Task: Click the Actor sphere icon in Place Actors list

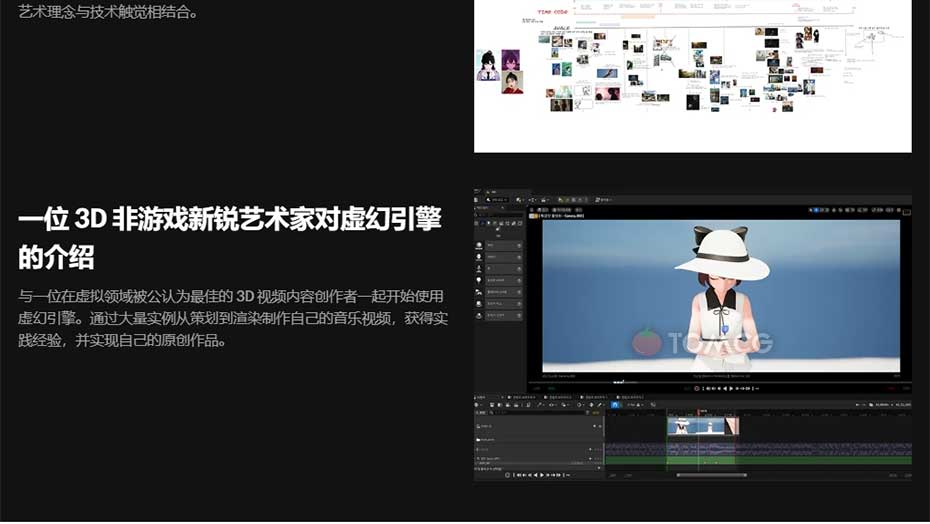Action: coord(479,245)
